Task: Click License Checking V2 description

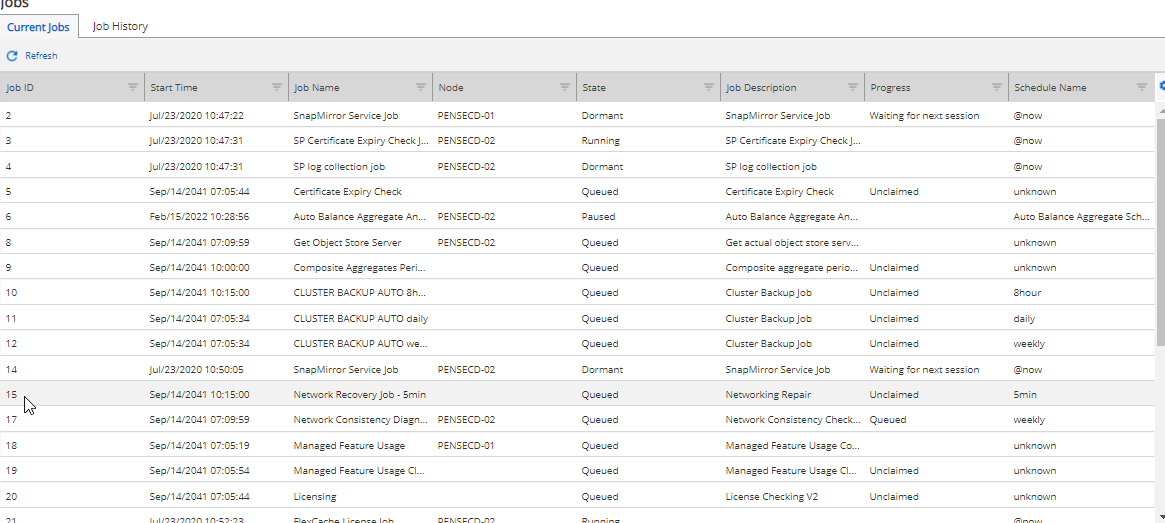Action: click(772, 496)
